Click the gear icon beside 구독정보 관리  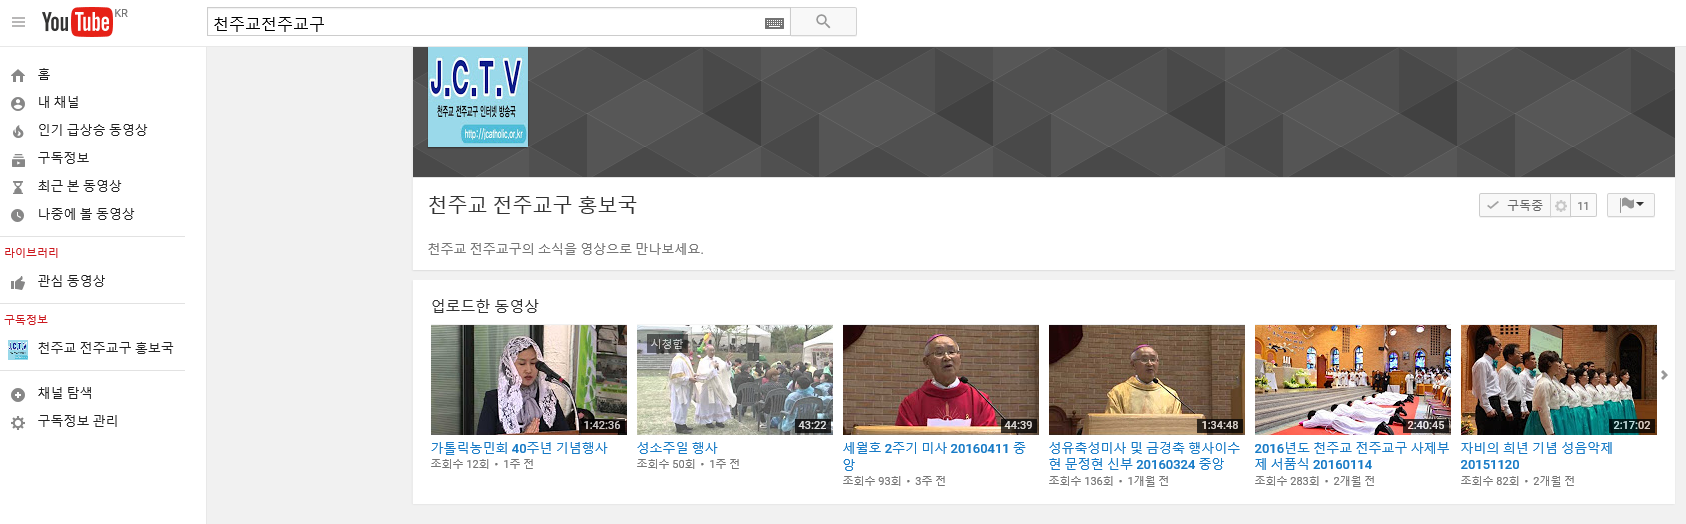point(18,423)
